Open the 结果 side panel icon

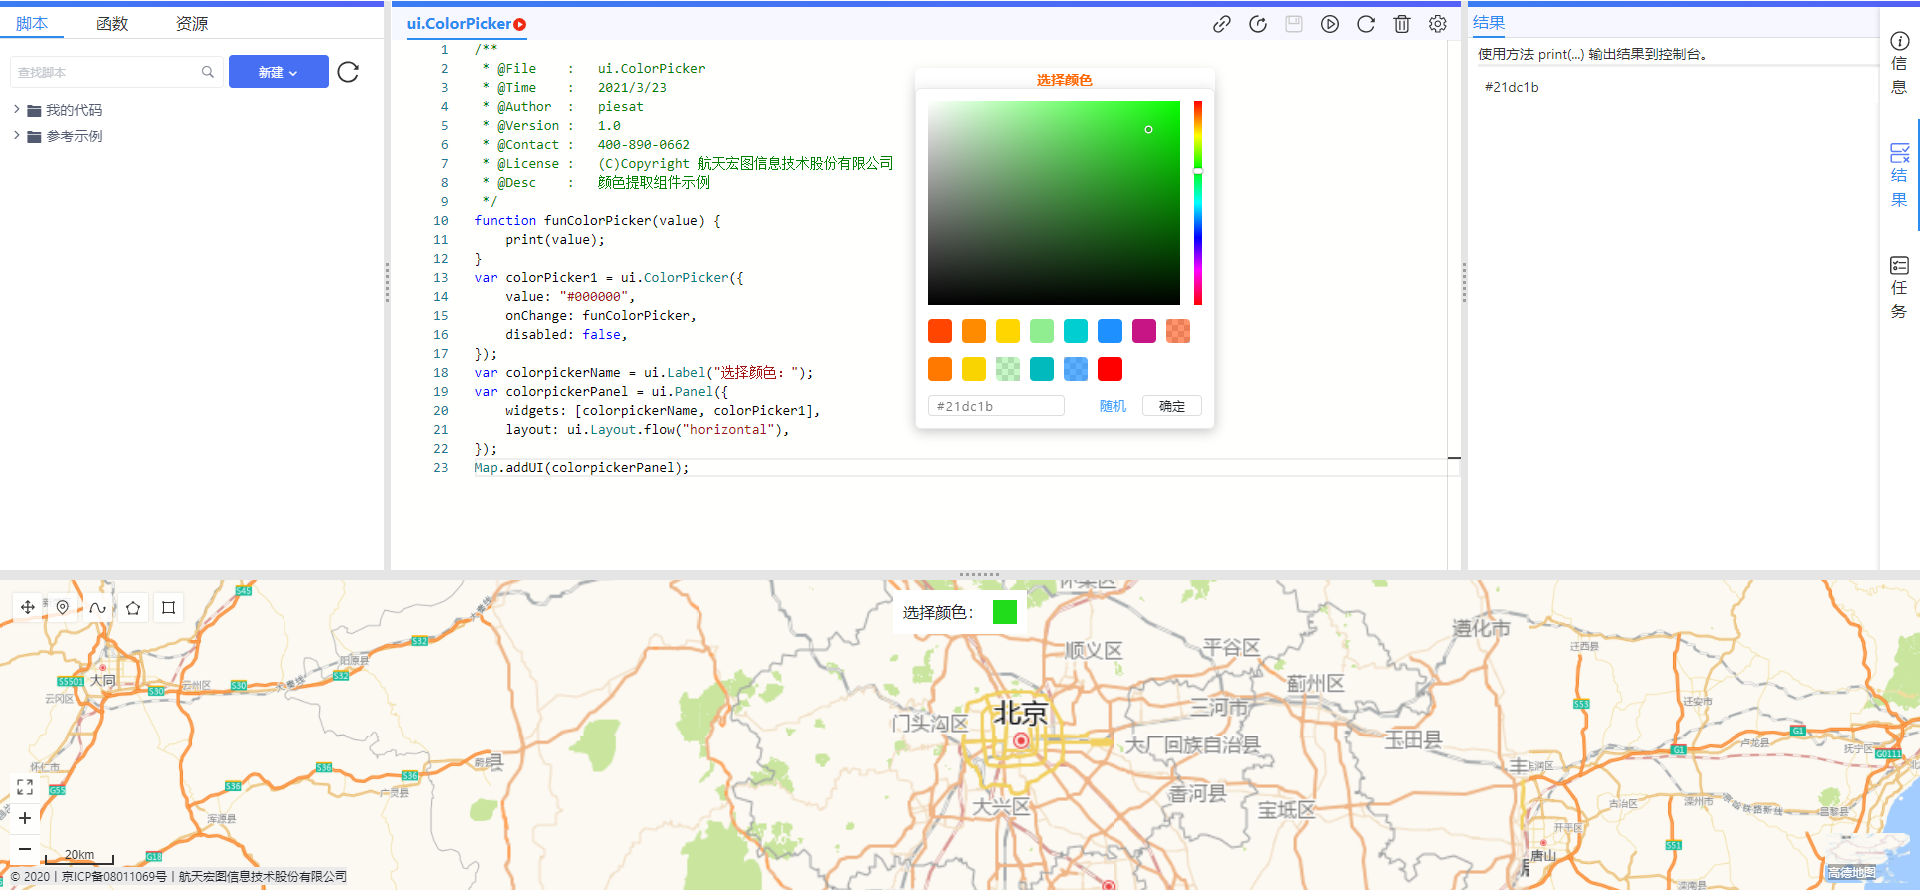pyautogui.click(x=1899, y=175)
